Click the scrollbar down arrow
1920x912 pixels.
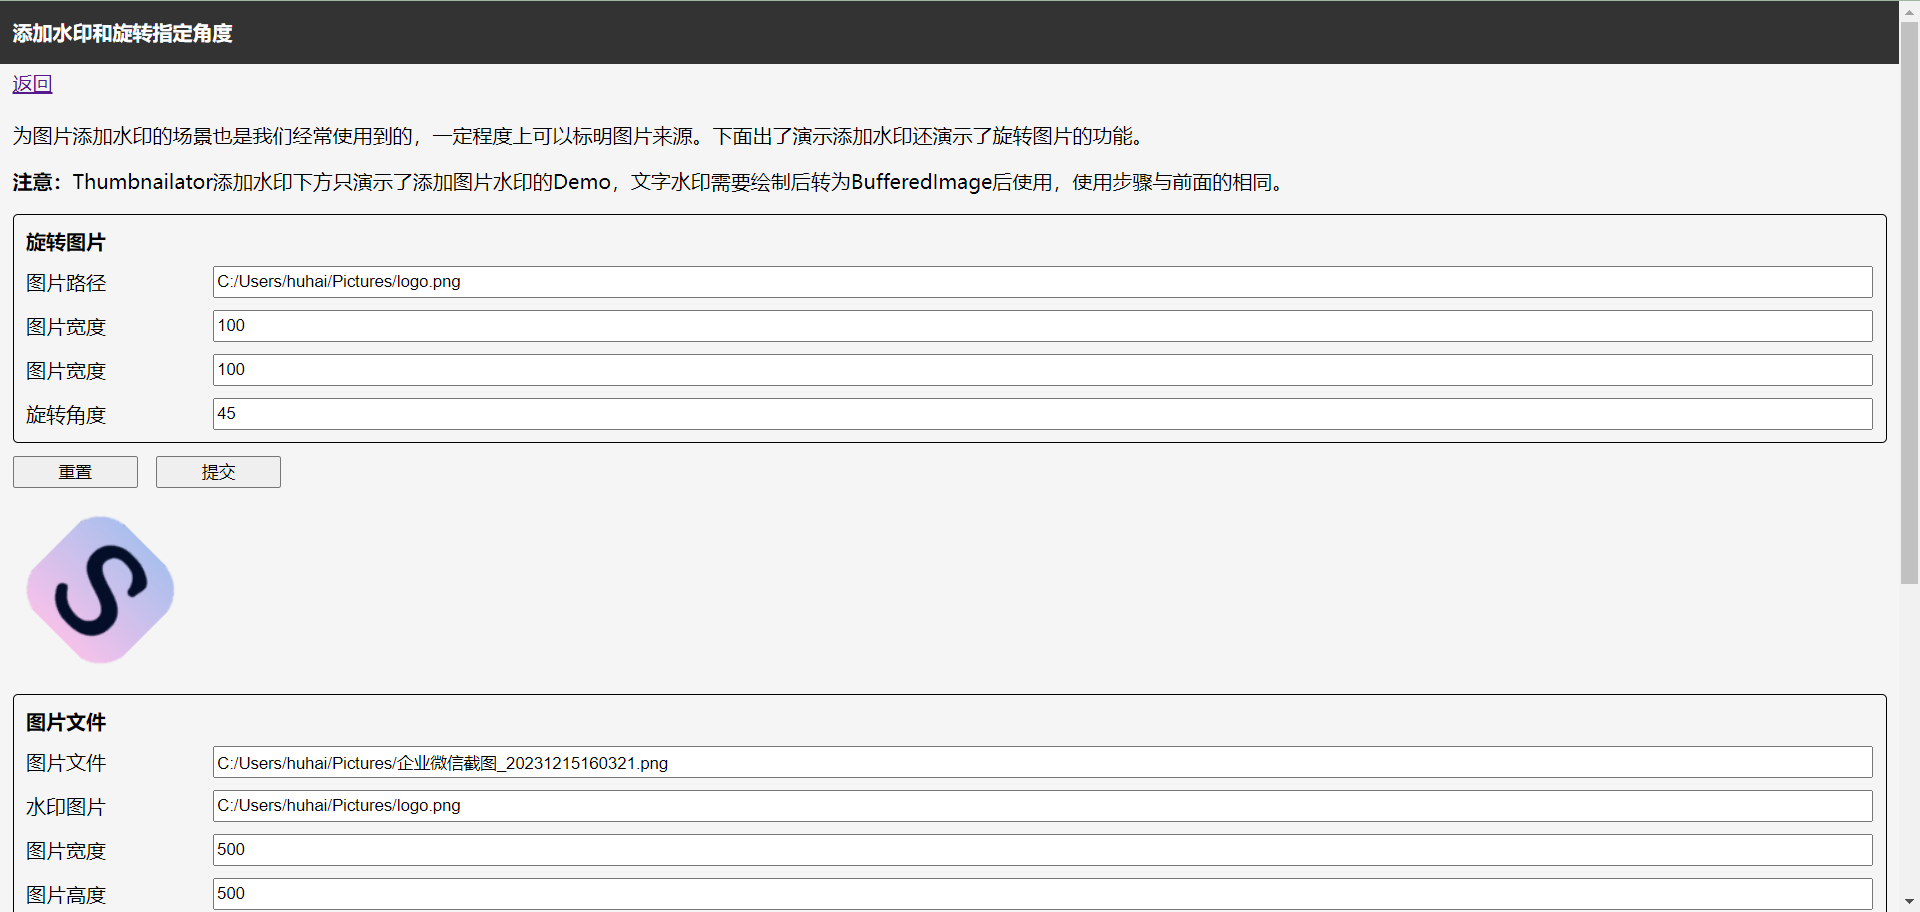tap(1908, 903)
